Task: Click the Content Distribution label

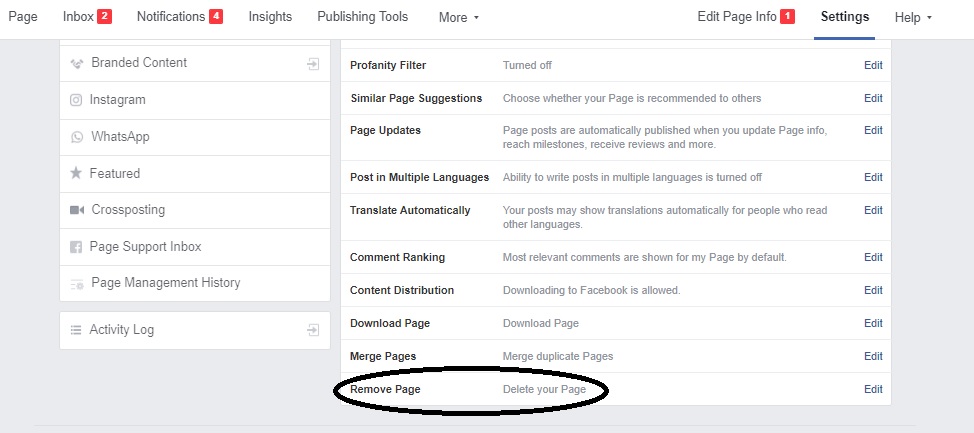Action: click(x=402, y=290)
